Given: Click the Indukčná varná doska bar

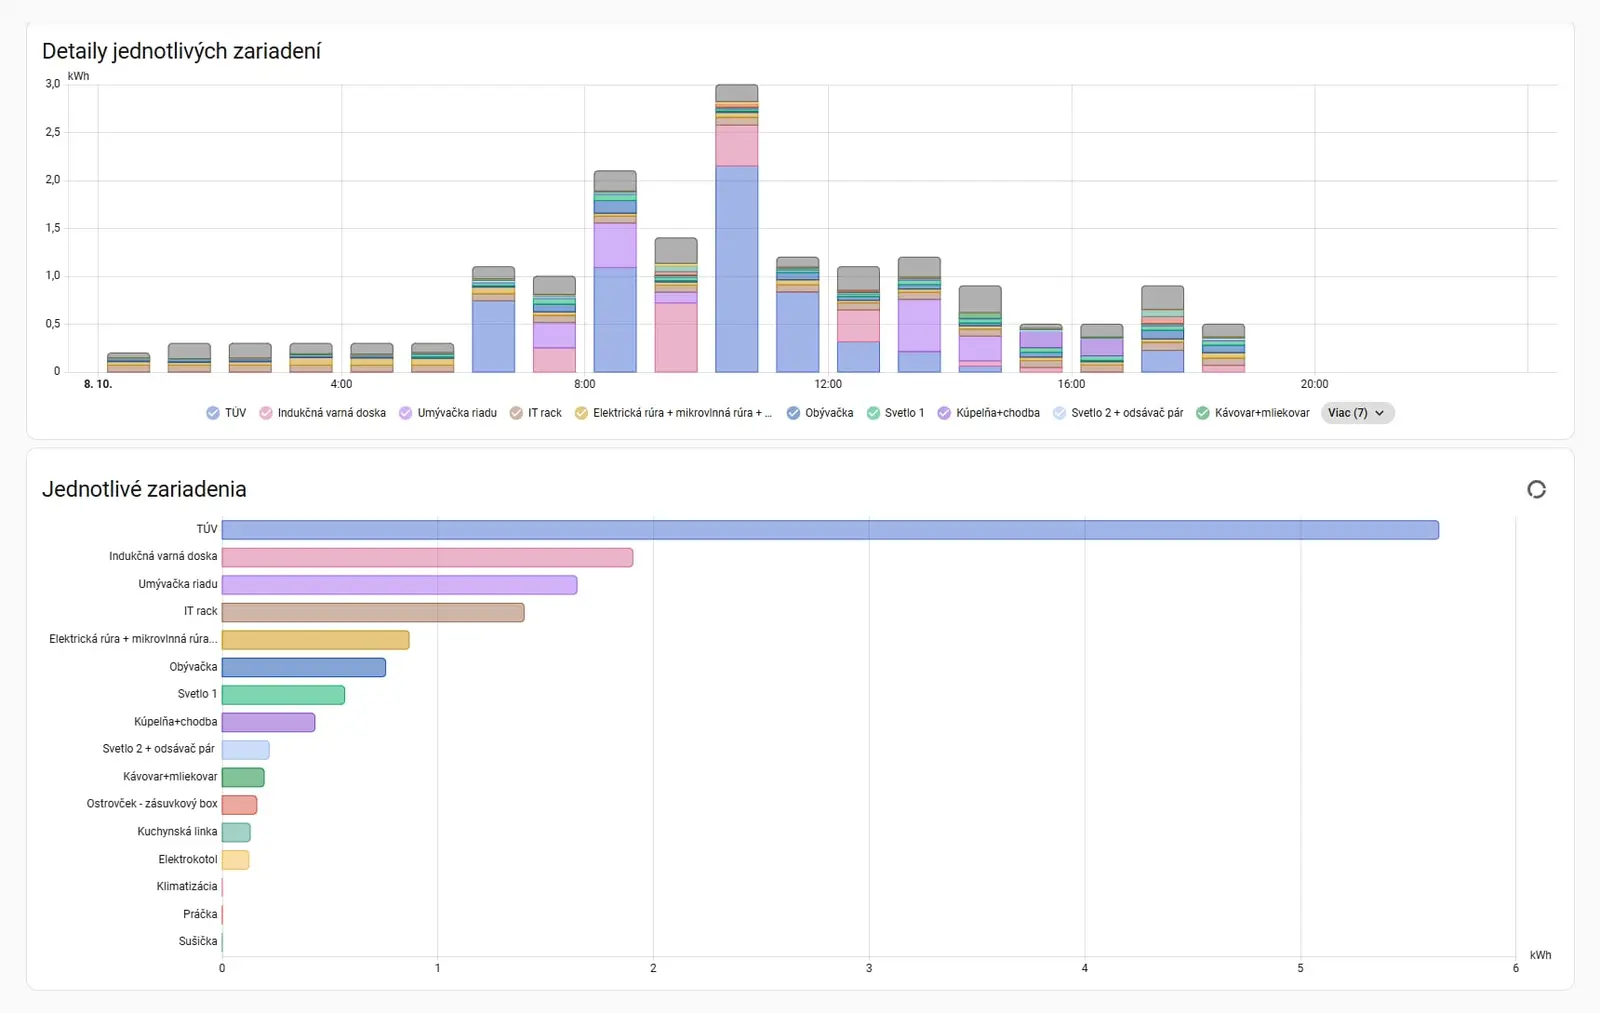Looking at the screenshot, I should pyautogui.click(x=427, y=557).
